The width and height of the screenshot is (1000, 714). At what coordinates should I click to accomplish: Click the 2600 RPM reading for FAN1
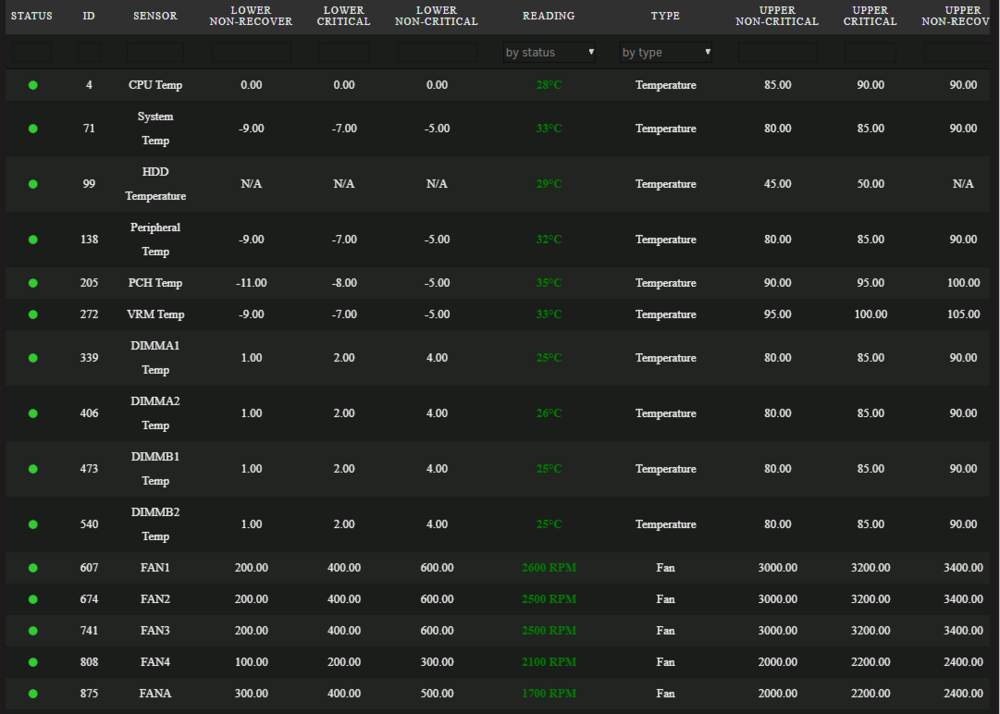pyautogui.click(x=548, y=567)
